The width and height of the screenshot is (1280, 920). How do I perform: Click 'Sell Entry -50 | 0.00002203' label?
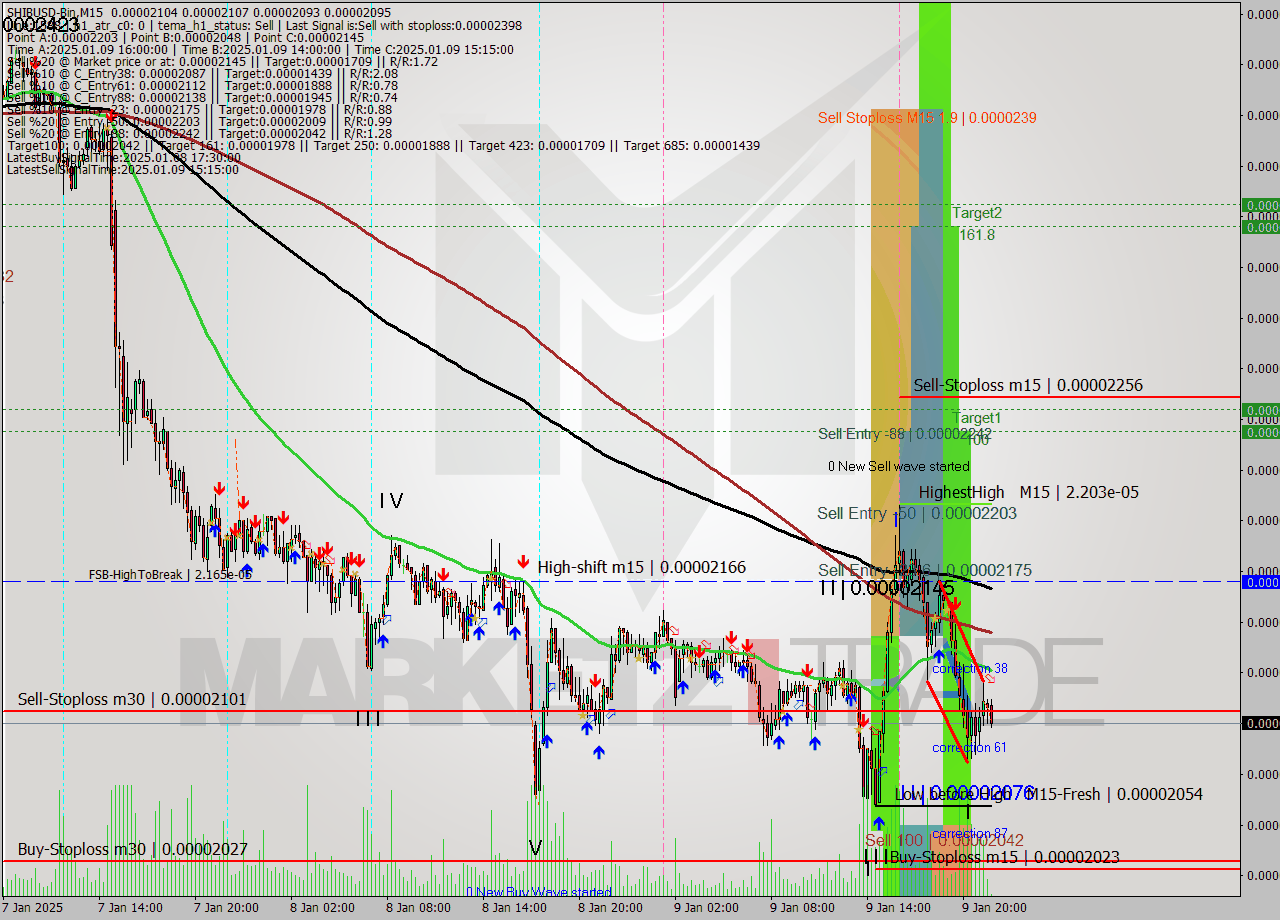click(917, 513)
